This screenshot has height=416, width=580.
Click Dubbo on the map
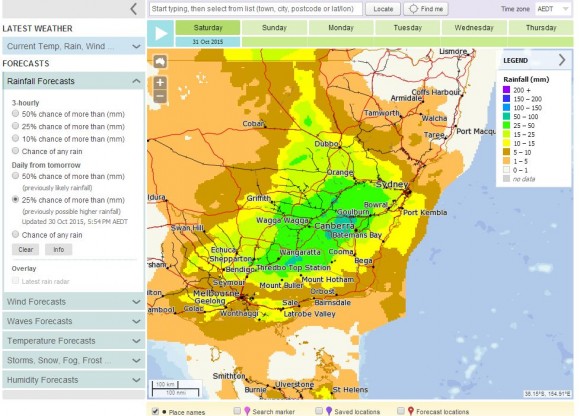[x=326, y=144]
